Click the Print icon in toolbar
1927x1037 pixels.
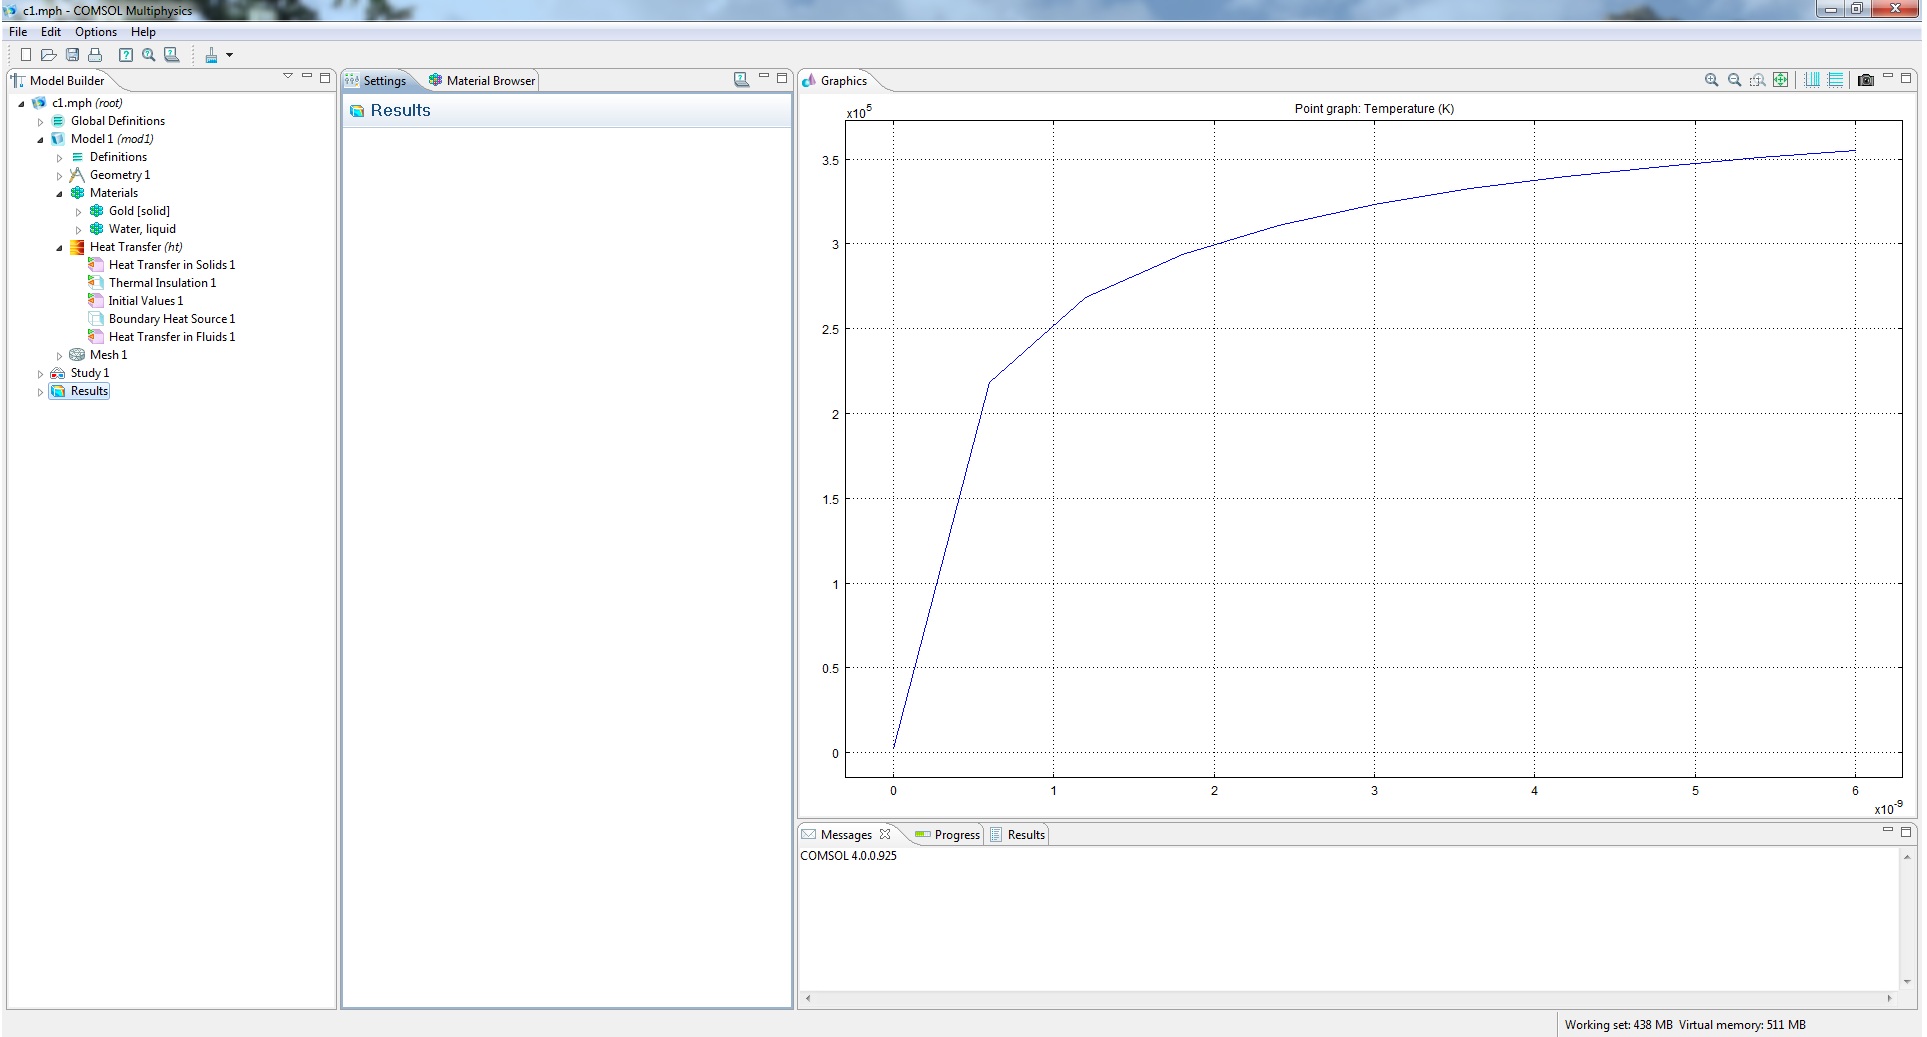[x=95, y=55]
